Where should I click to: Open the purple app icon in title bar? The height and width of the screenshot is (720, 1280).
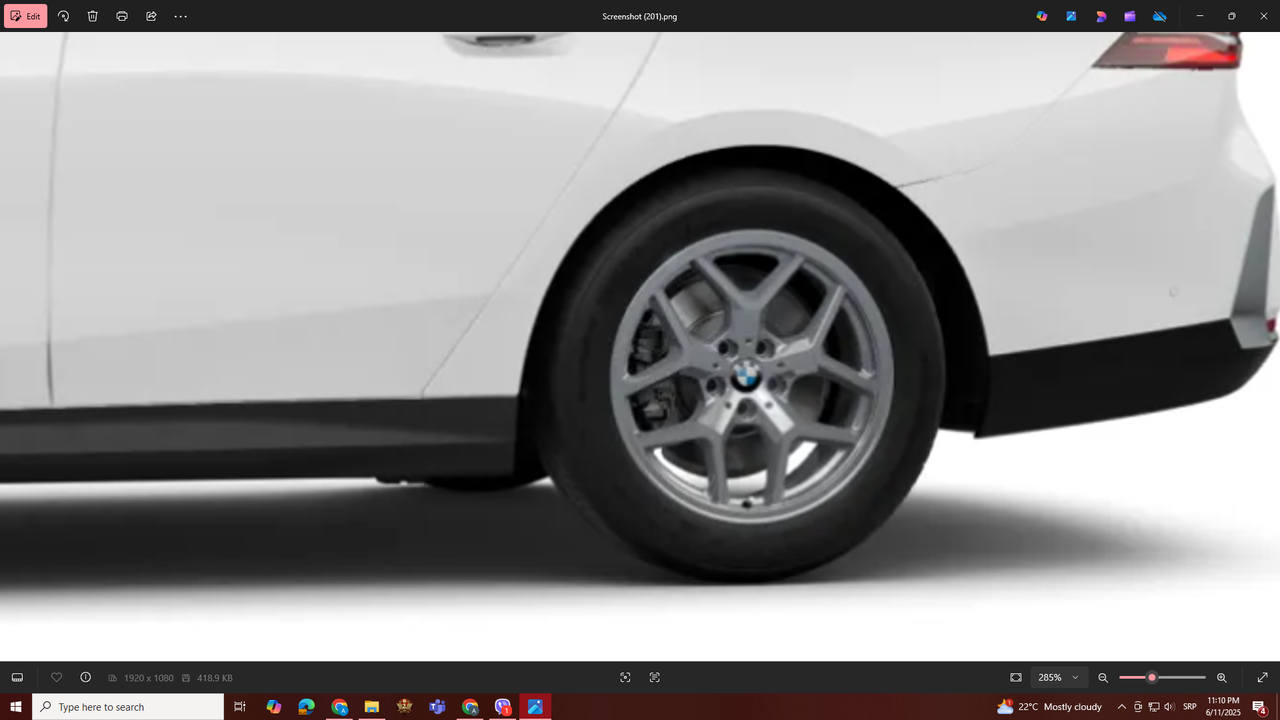coord(1130,16)
